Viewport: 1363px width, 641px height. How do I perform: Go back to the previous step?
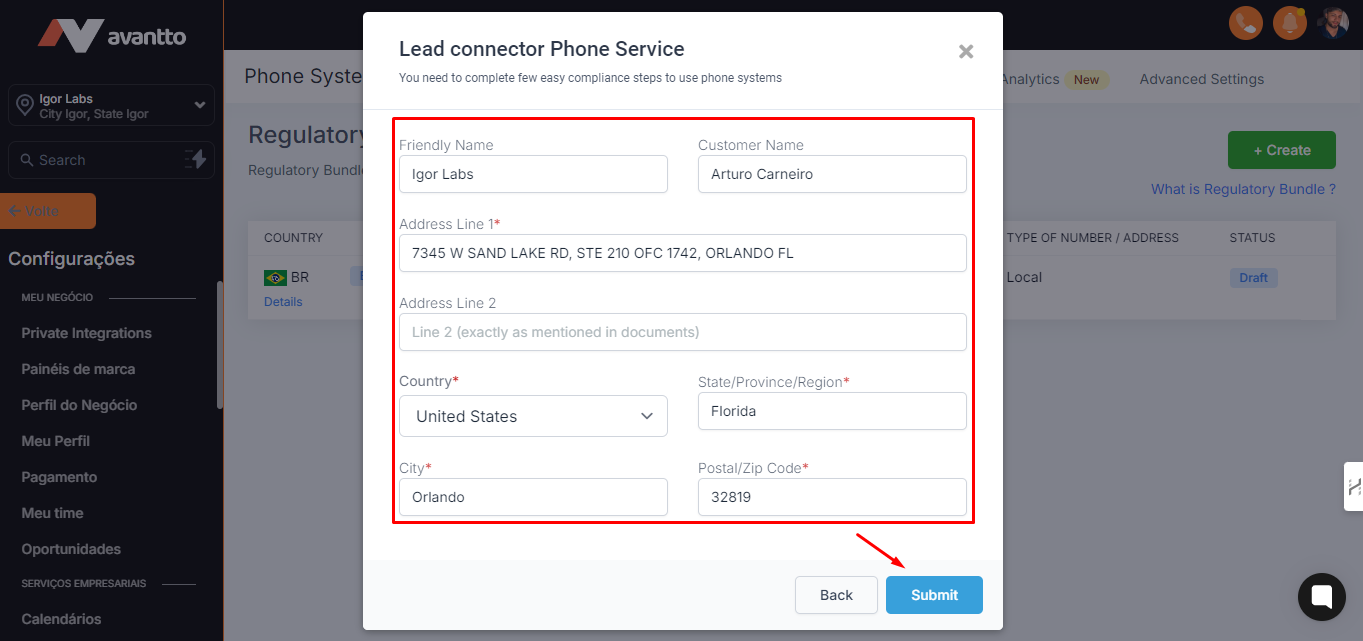click(x=836, y=595)
